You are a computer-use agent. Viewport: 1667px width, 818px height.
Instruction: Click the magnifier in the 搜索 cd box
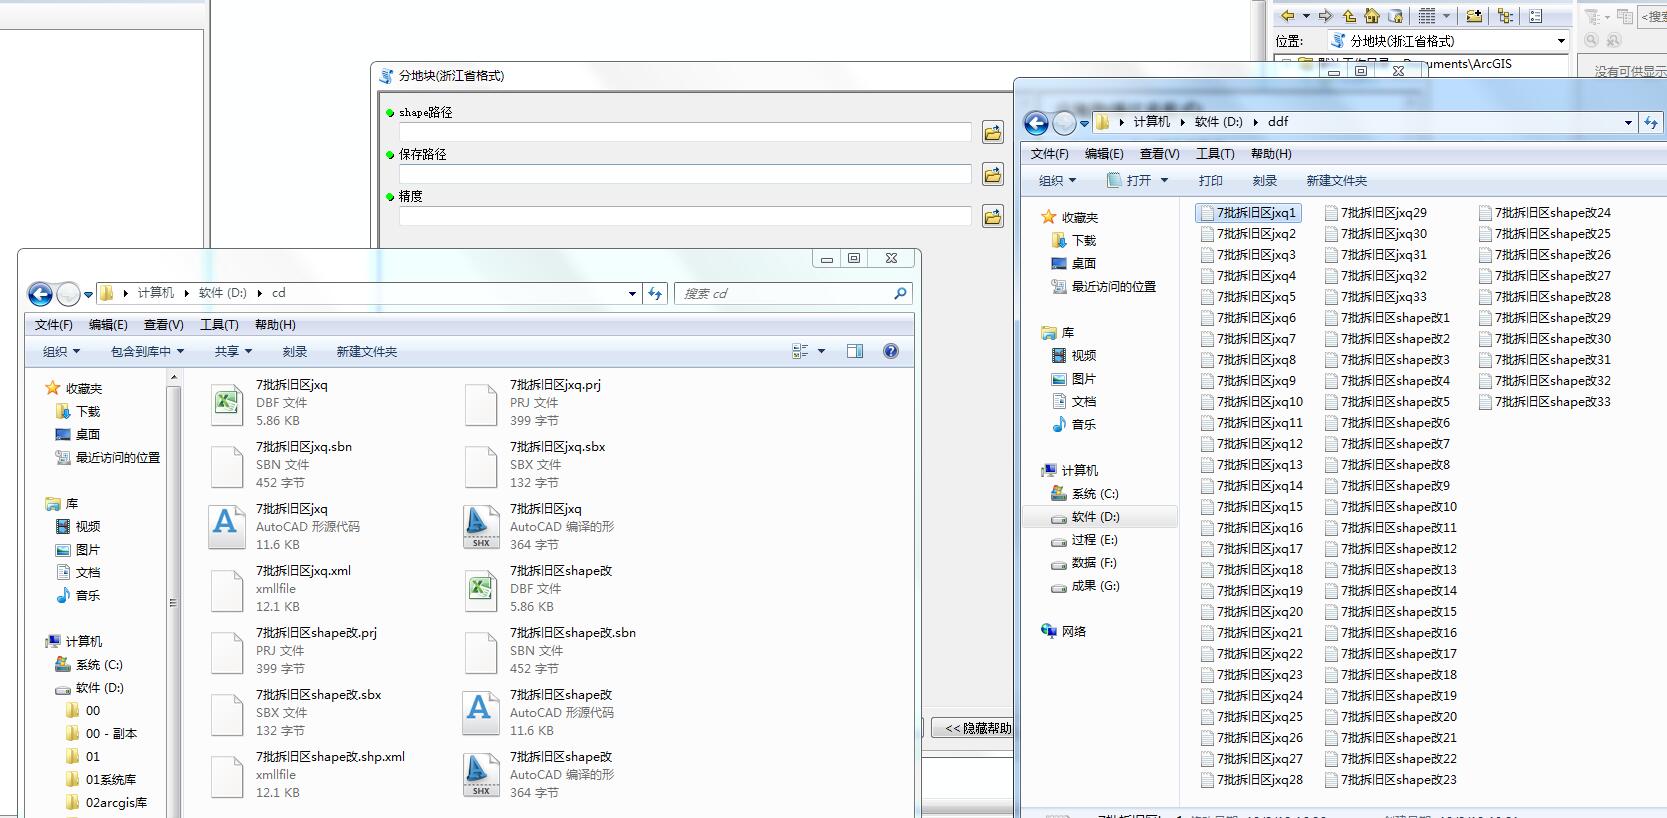click(x=900, y=293)
